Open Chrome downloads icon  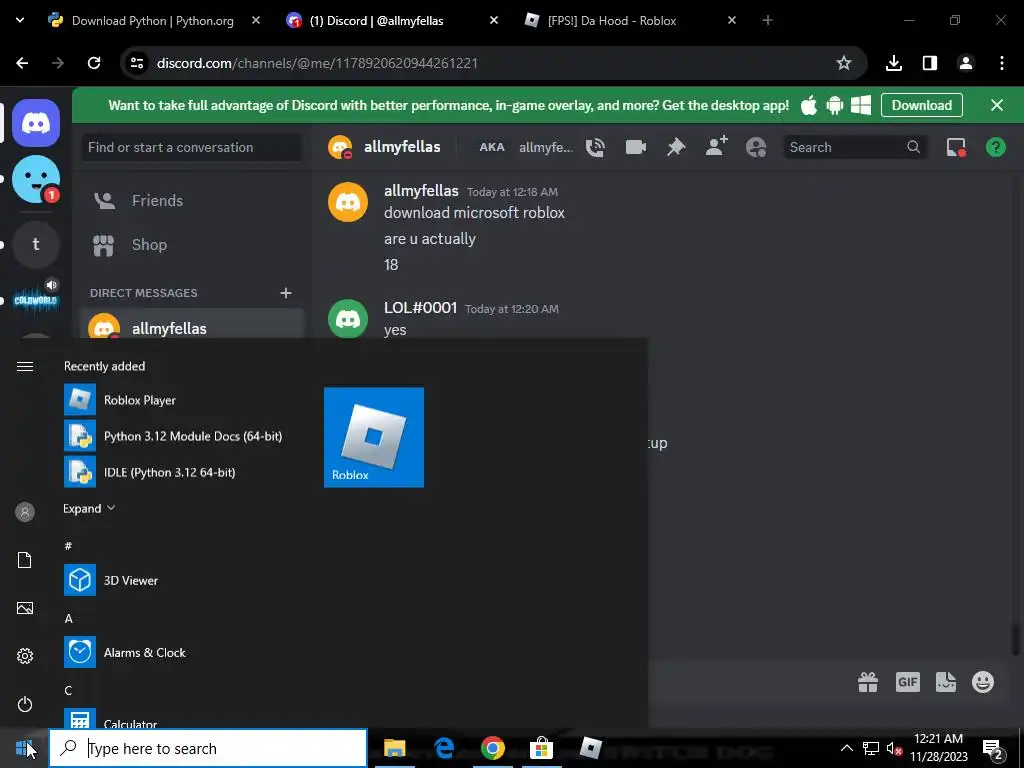[x=893, y=63]
